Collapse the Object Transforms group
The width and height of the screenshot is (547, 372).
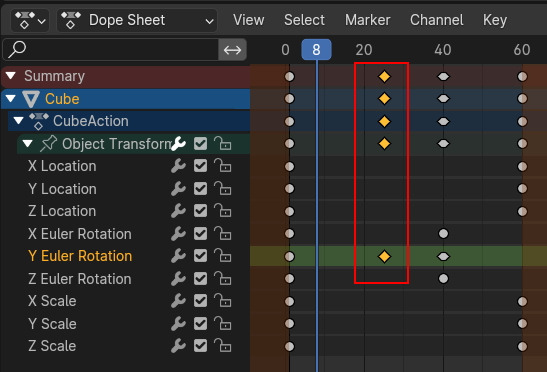point(27,143)
